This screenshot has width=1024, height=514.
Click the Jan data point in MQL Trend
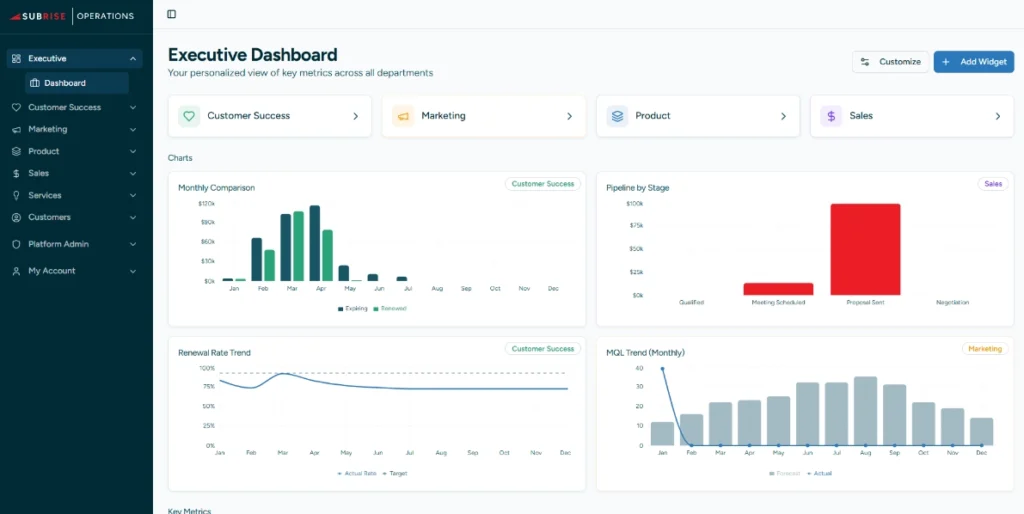(x=662, y=368)
